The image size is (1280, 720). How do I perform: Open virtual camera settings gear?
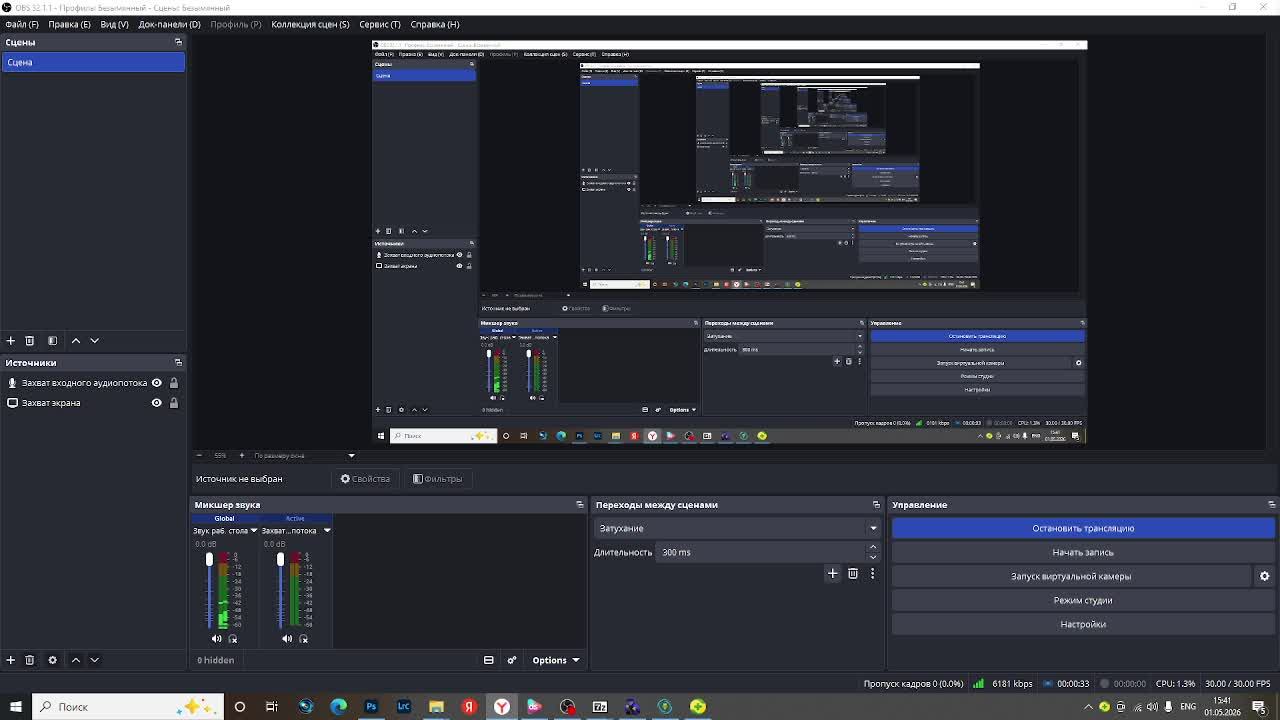point(1264,576)
